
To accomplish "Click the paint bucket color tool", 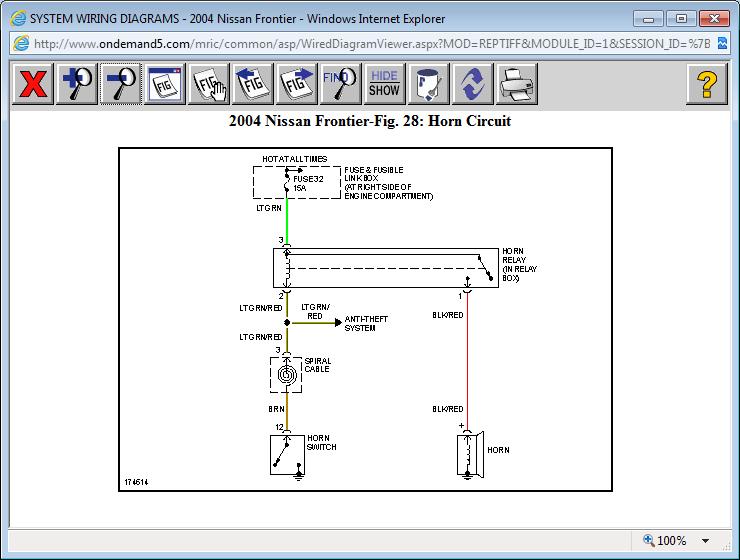I will [428, 84].
